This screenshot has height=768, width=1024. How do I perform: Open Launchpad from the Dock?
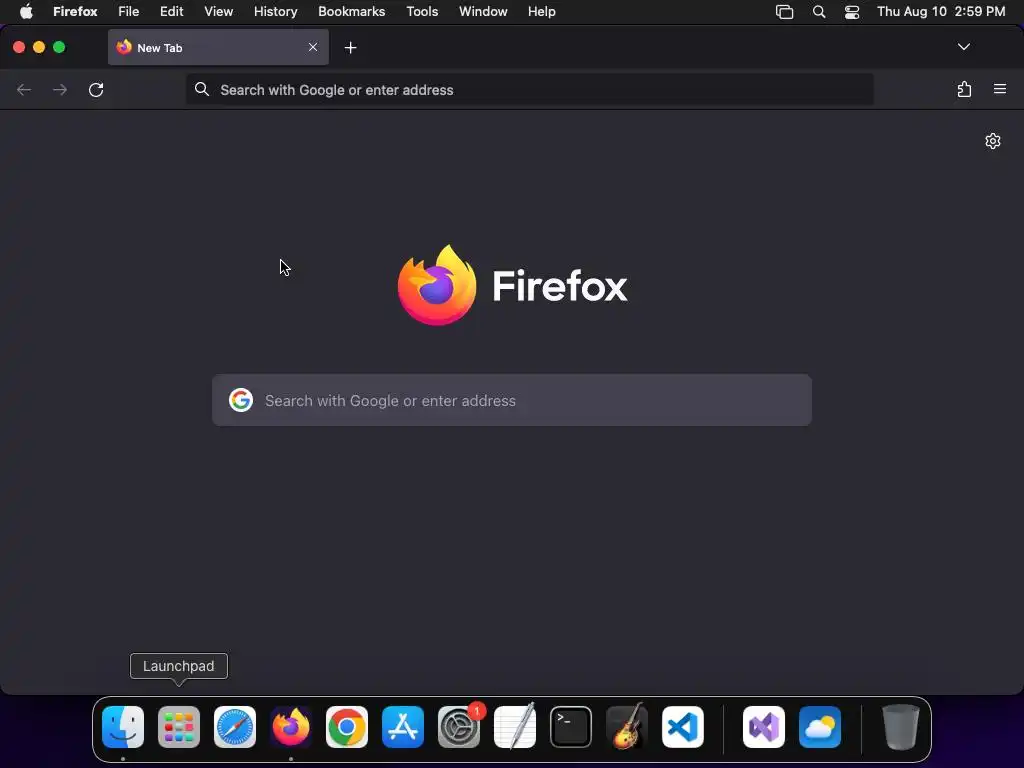pos(179,727)
